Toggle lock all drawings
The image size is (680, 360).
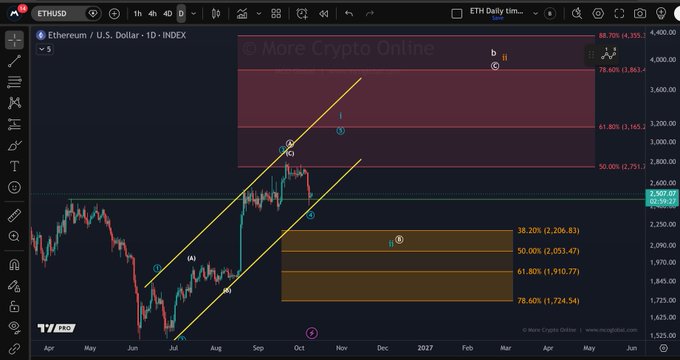coord(14,306)
